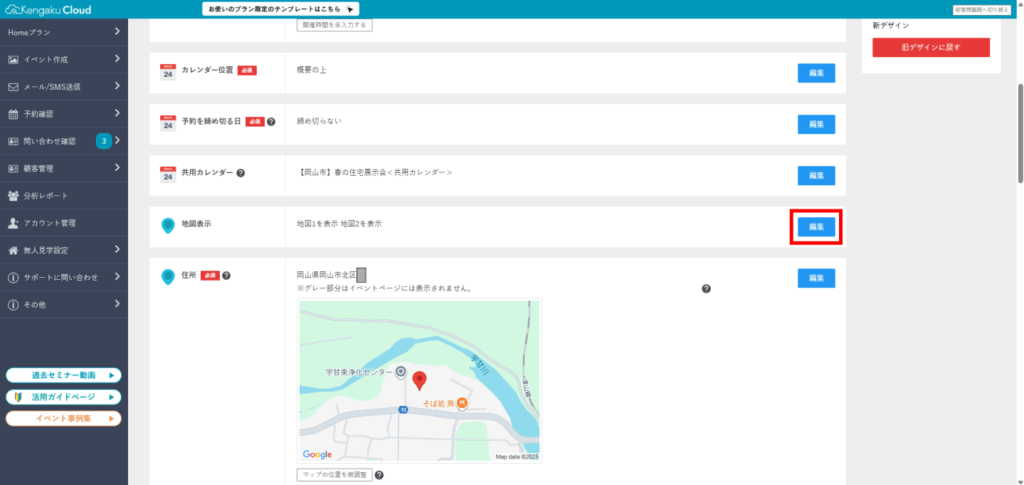Click the inquiry count badge showing 3
1024x485 pixels.
pyautogui.click(x=103, y=141)
